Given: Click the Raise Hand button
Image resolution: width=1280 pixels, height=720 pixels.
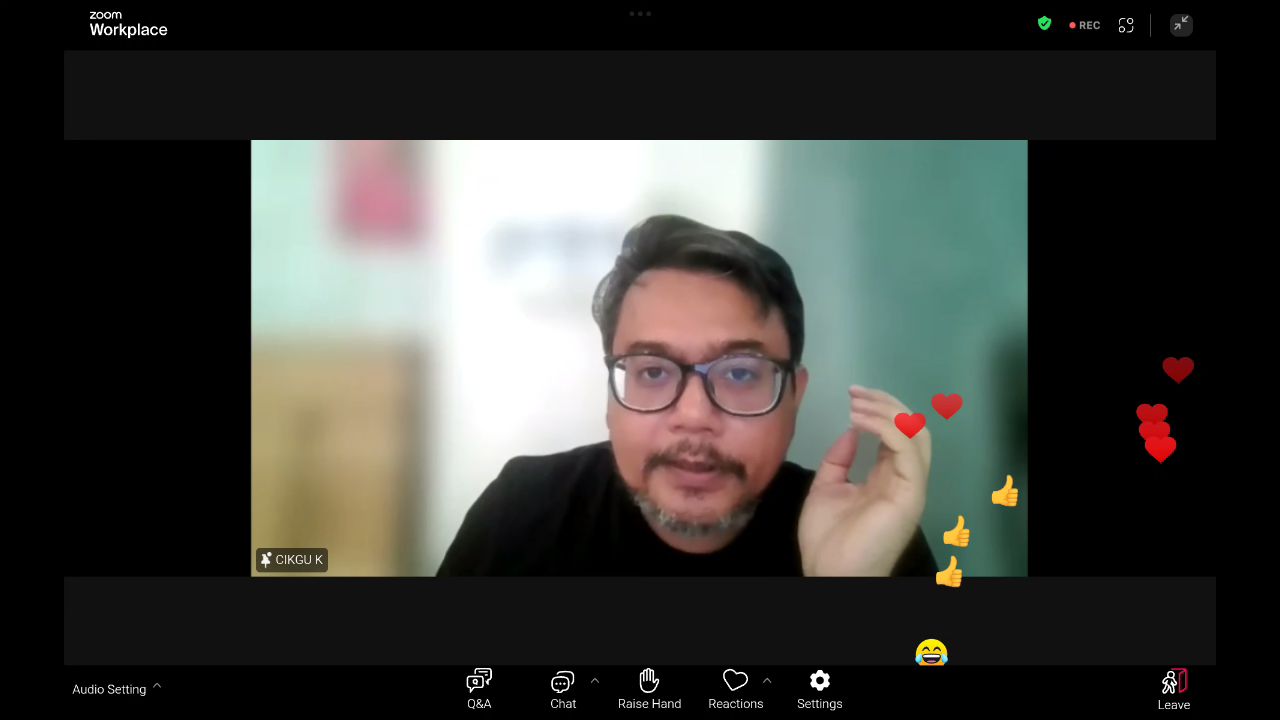Looking at the screenshot, I should 649,689.
